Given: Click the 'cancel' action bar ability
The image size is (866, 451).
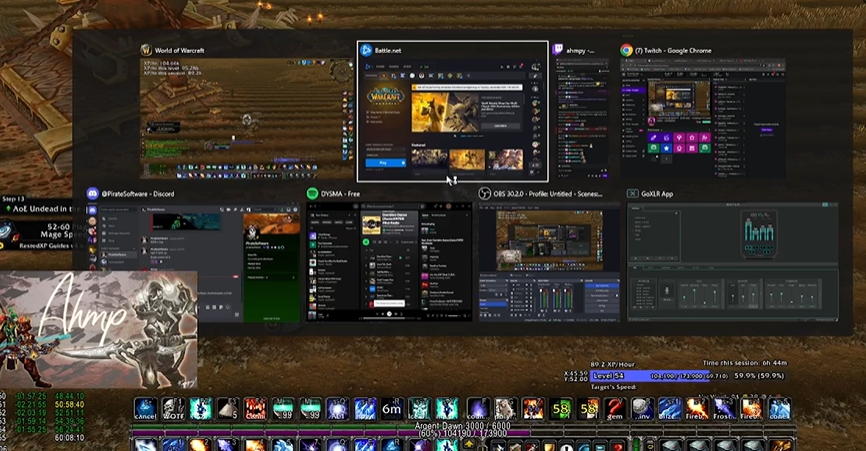Looking at the screenshot, I should 145,408.
